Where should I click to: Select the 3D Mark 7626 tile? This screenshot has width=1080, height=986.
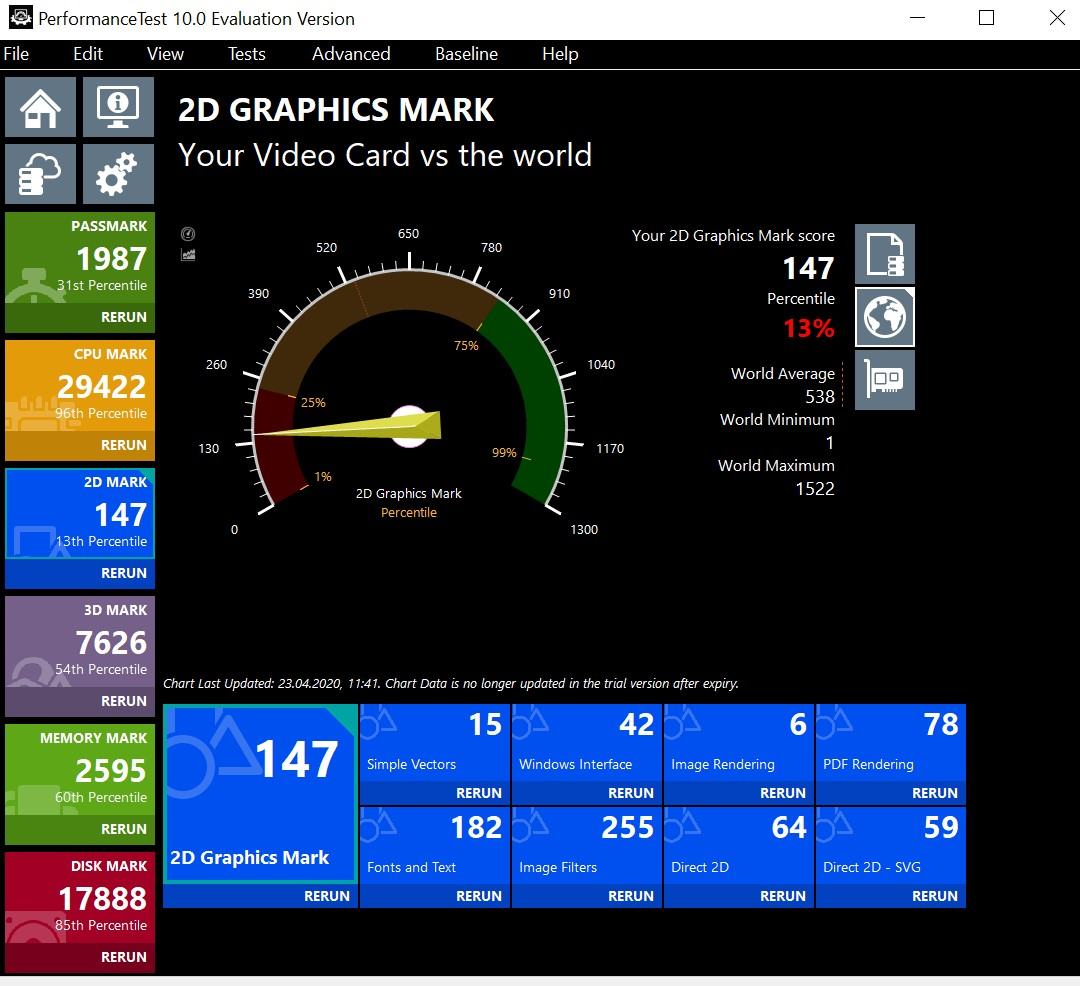(80, 642)
